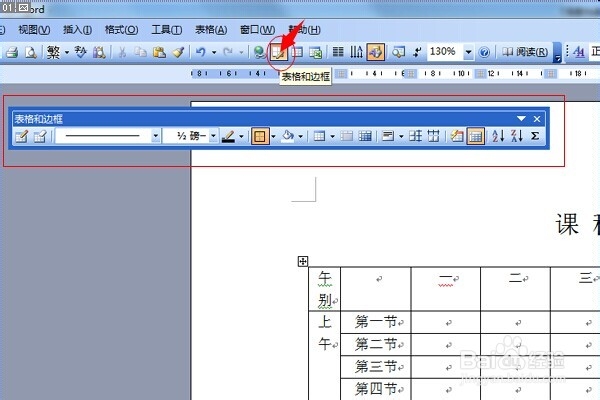Toggle Show/Hide formatting marks
Screen dimensions: 600x400
coord(417,52)
